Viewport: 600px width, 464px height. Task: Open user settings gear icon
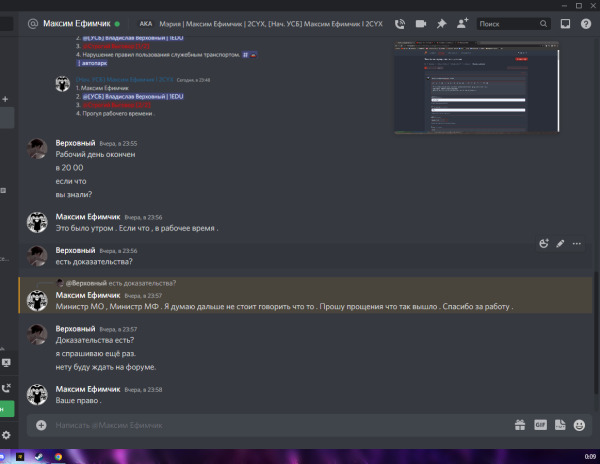click(x=6, y=435)
